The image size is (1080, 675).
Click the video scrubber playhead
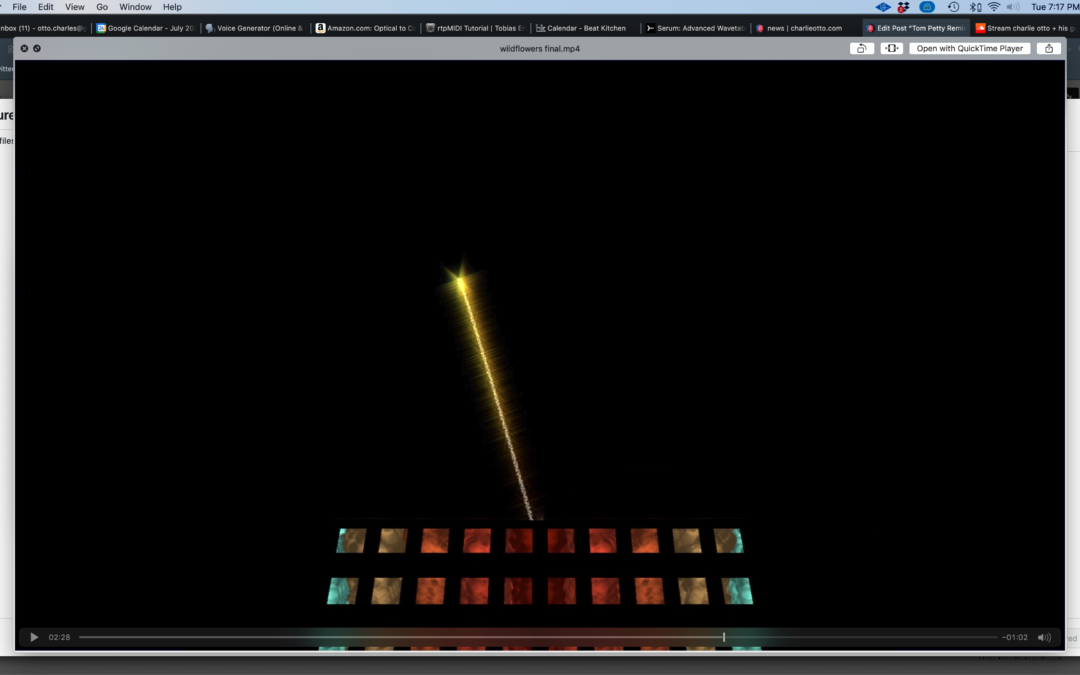[x=724, y=637]
